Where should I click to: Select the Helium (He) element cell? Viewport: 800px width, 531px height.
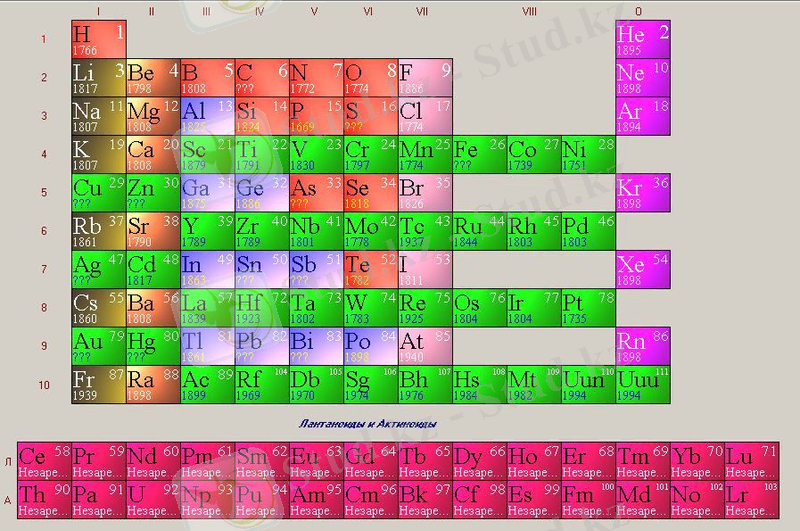[x=643, y=39]
